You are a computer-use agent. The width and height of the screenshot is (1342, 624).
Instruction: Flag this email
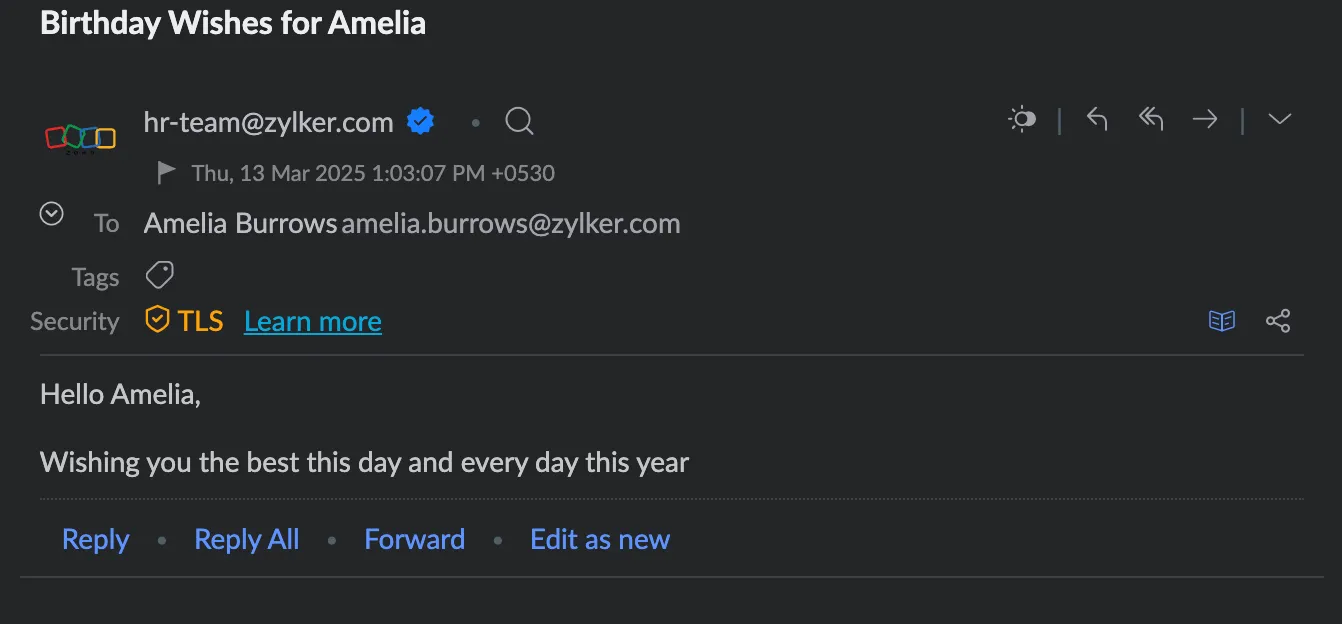[167, 172]
